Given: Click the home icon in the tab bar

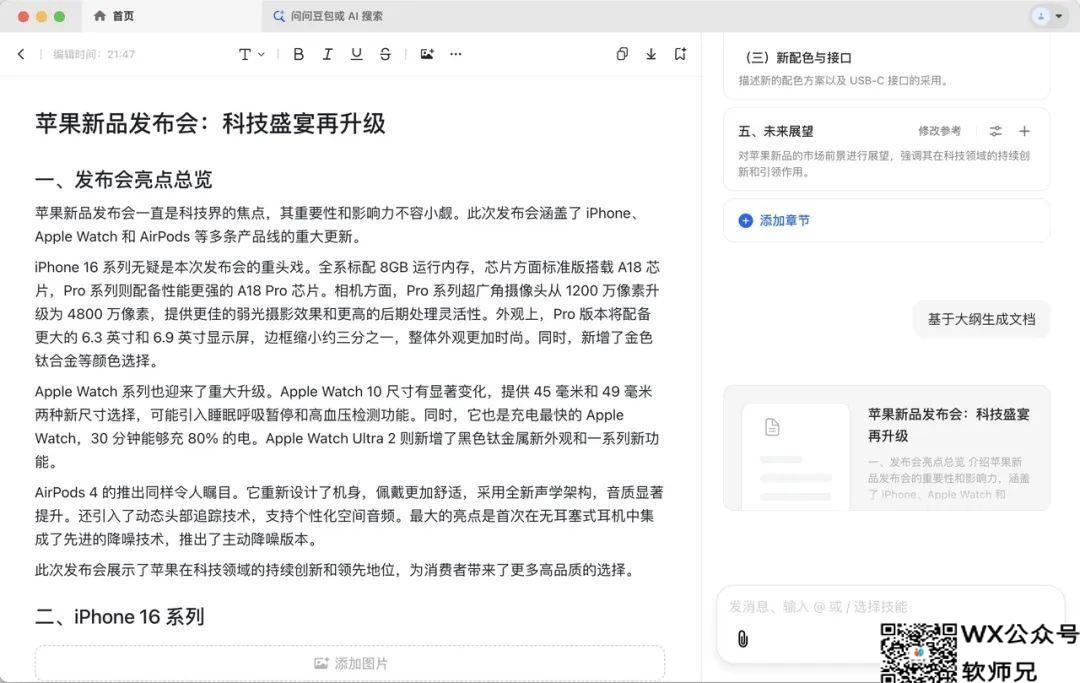Looking at the screenshot, I should click(100, 16).
